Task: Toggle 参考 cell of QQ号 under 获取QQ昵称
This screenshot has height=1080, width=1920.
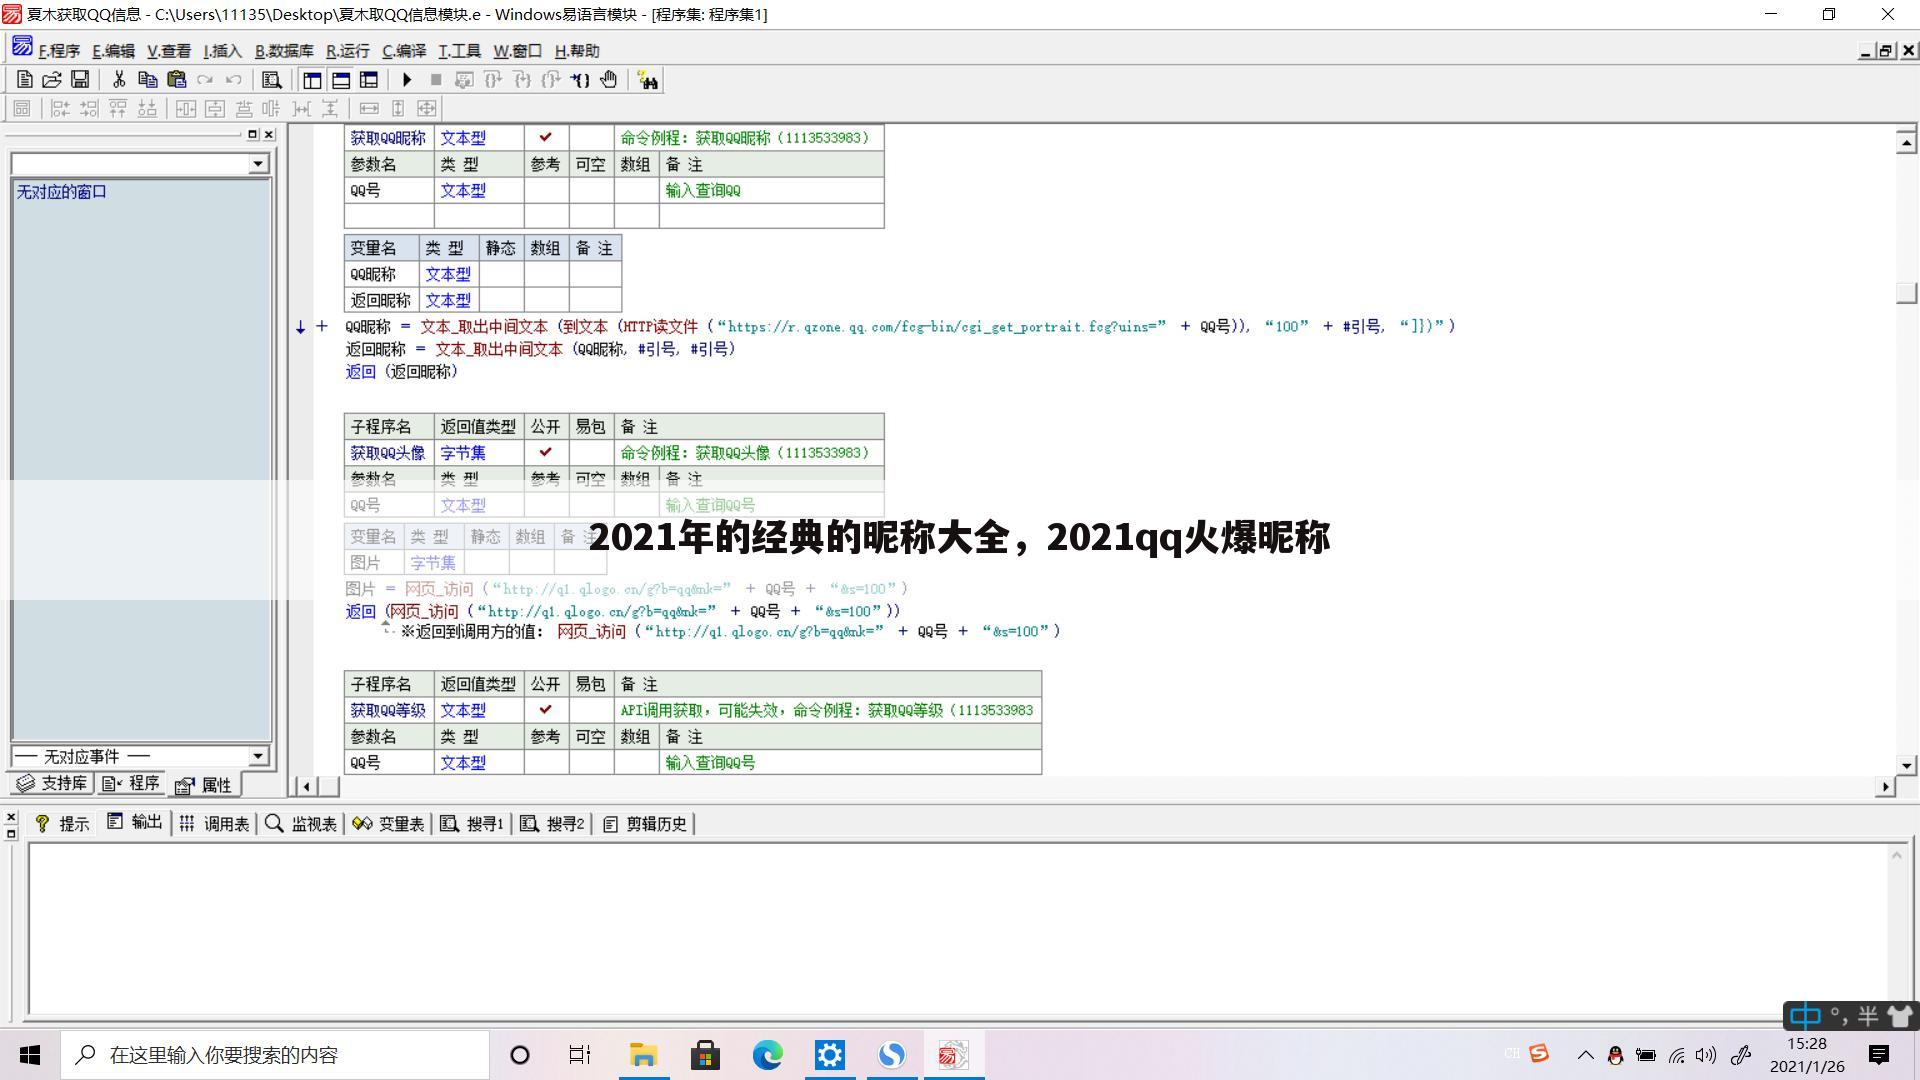Action: [x=546, y=190]
